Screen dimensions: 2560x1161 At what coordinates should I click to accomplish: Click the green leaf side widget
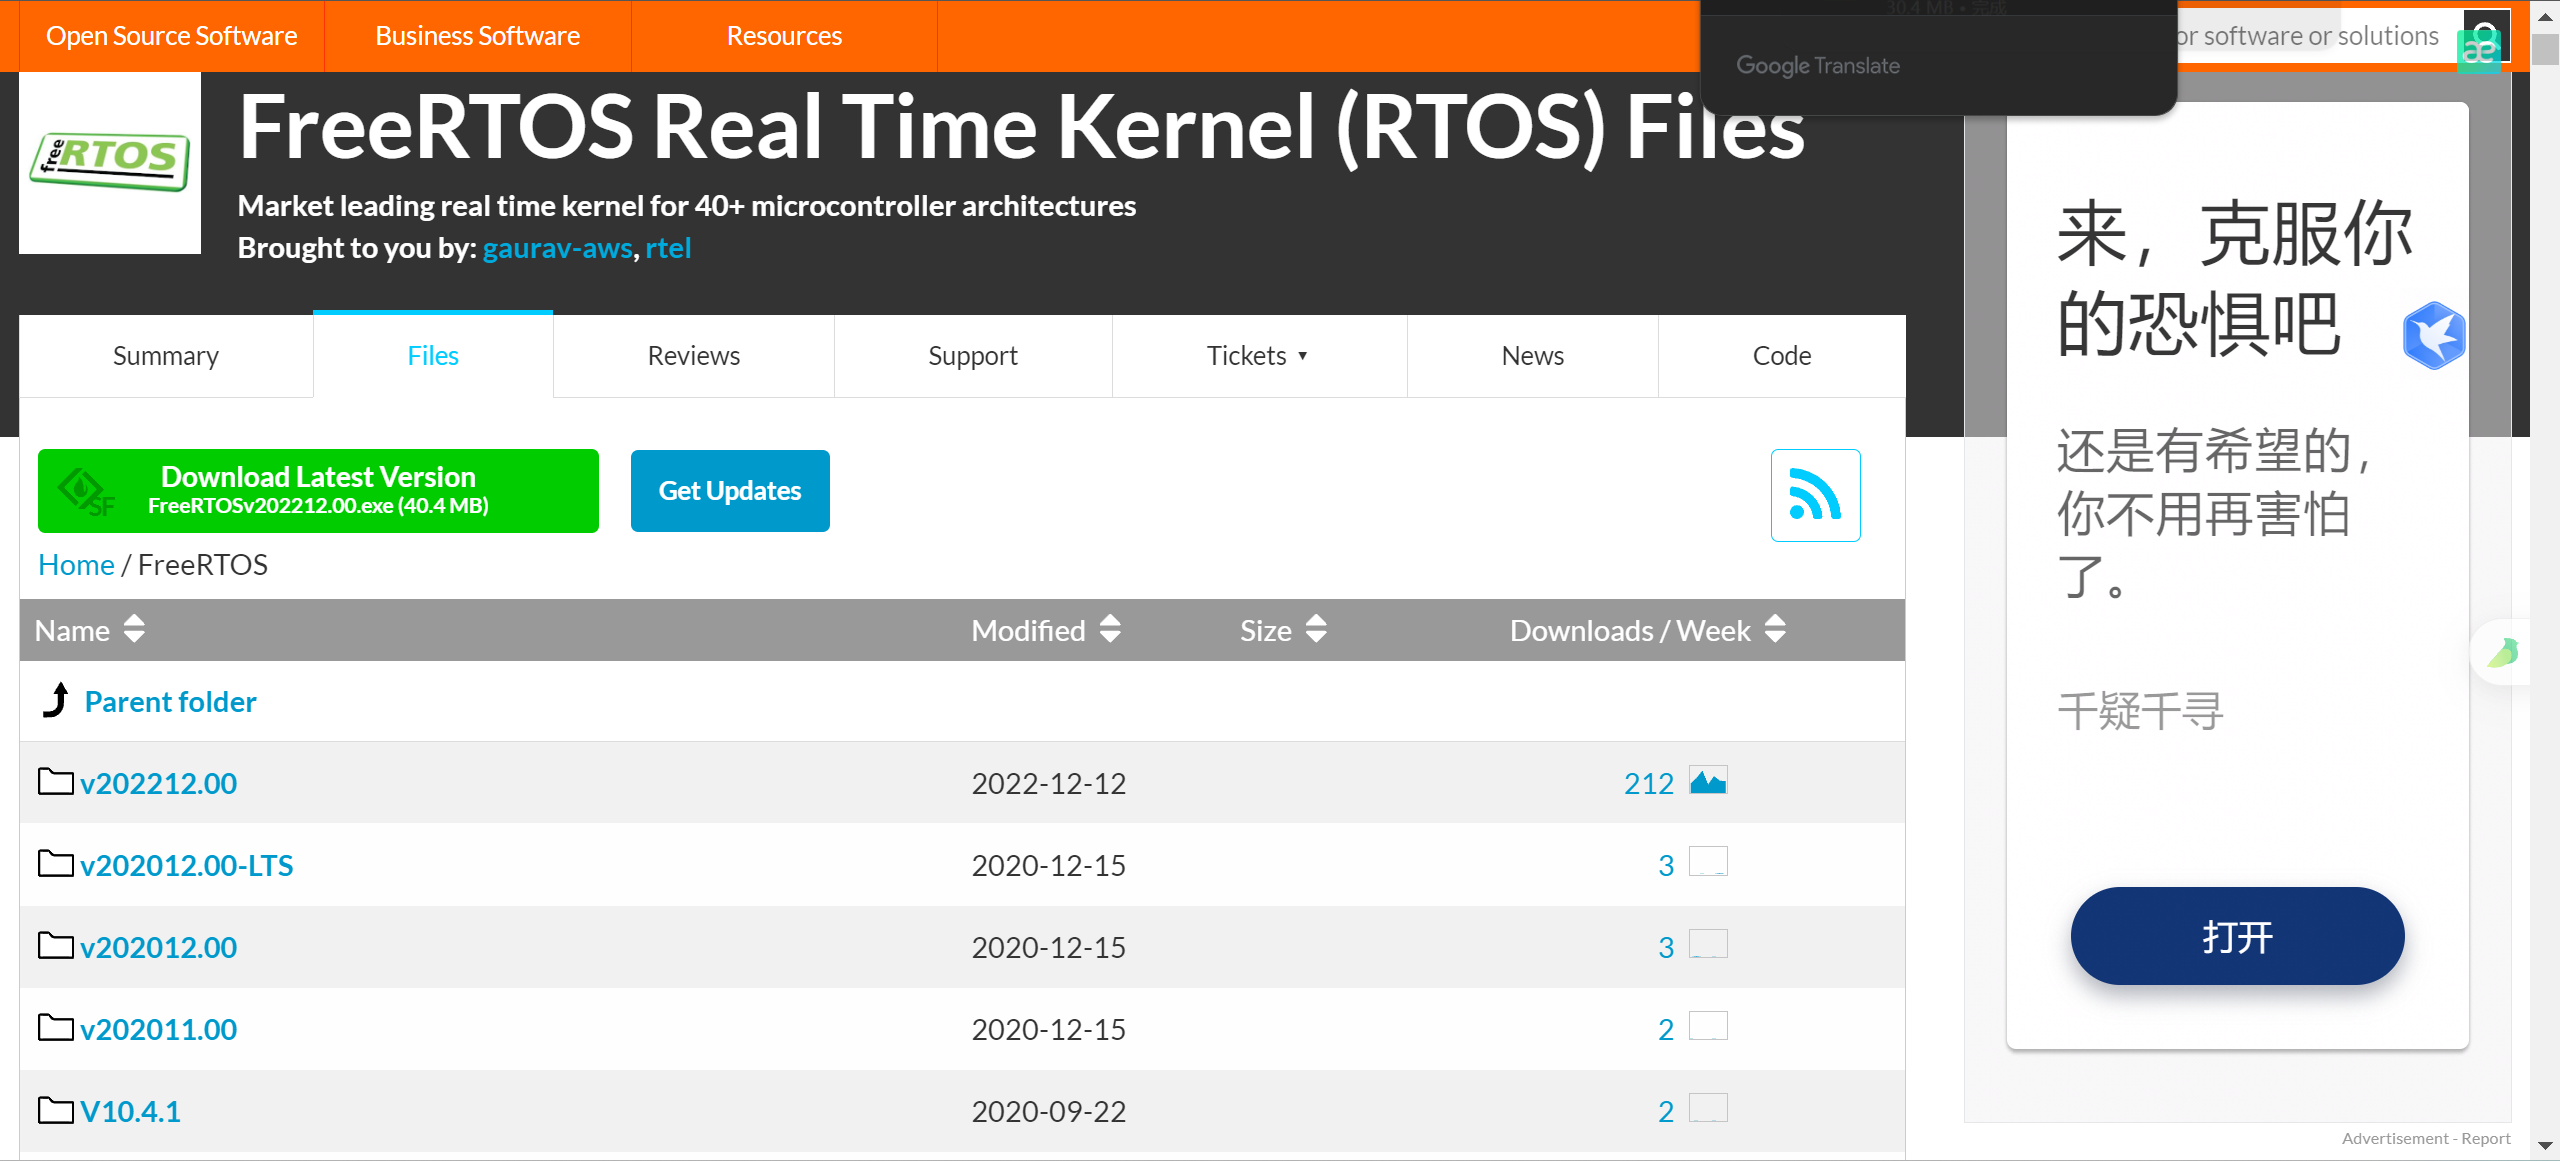coord(2504,653)
